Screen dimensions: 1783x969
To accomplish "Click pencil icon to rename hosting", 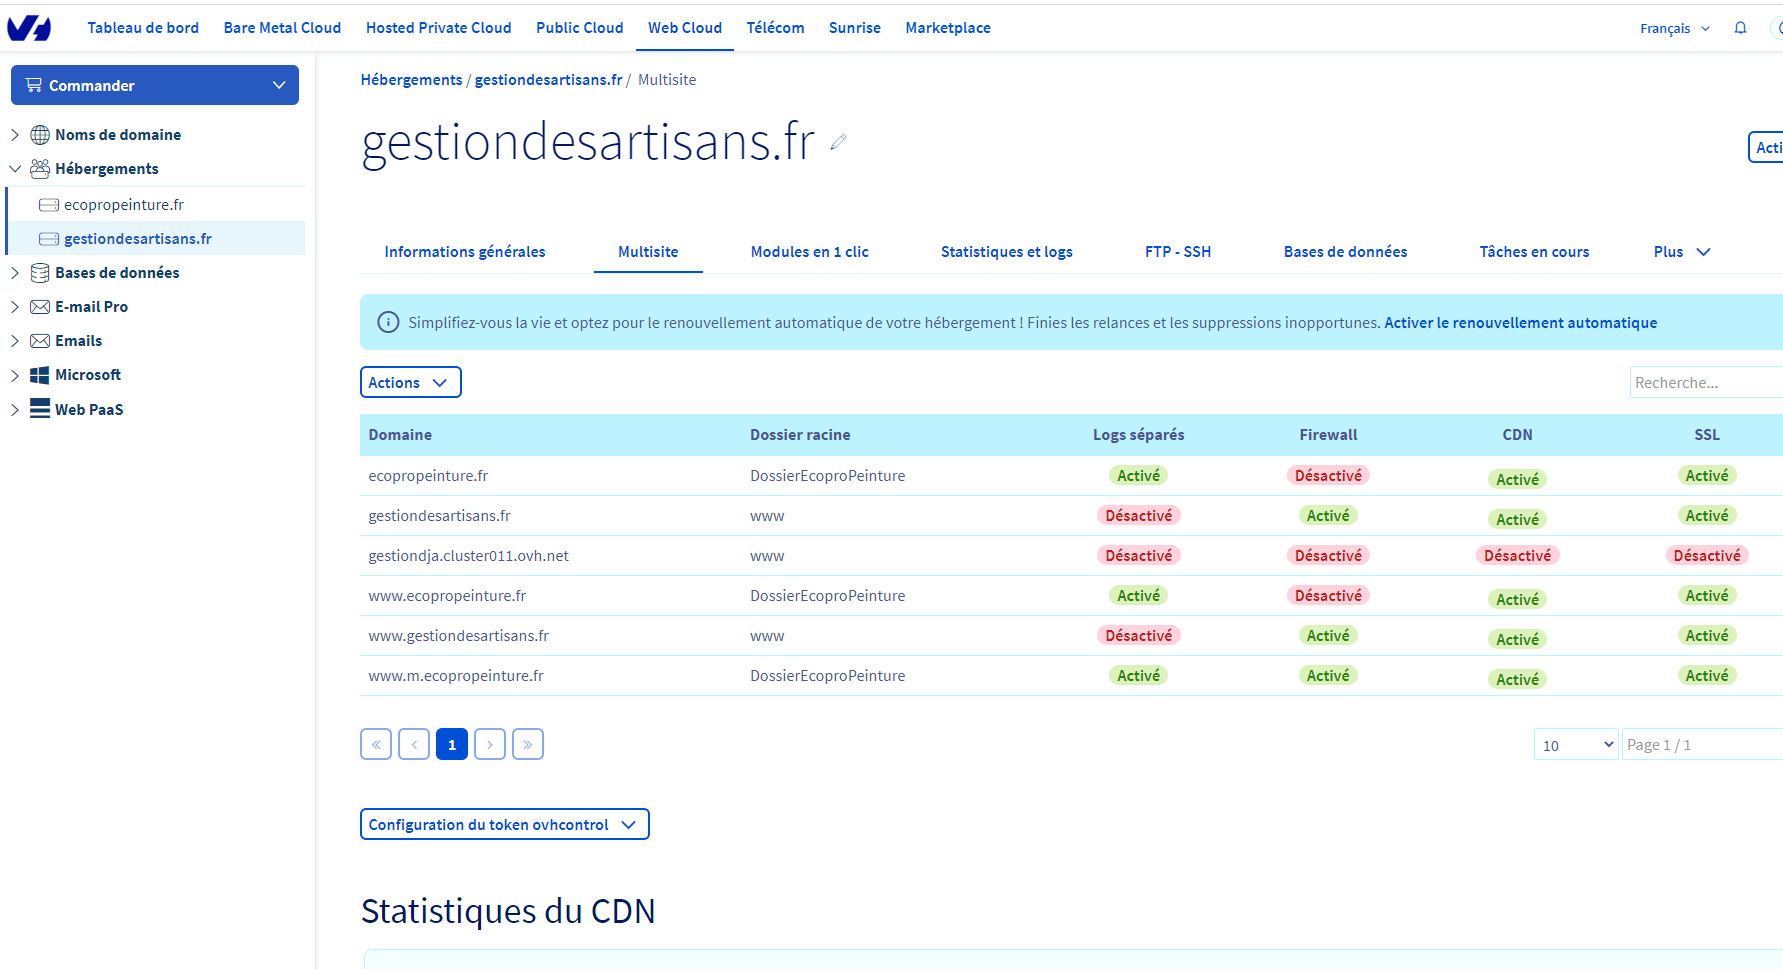I will [838, 143].
